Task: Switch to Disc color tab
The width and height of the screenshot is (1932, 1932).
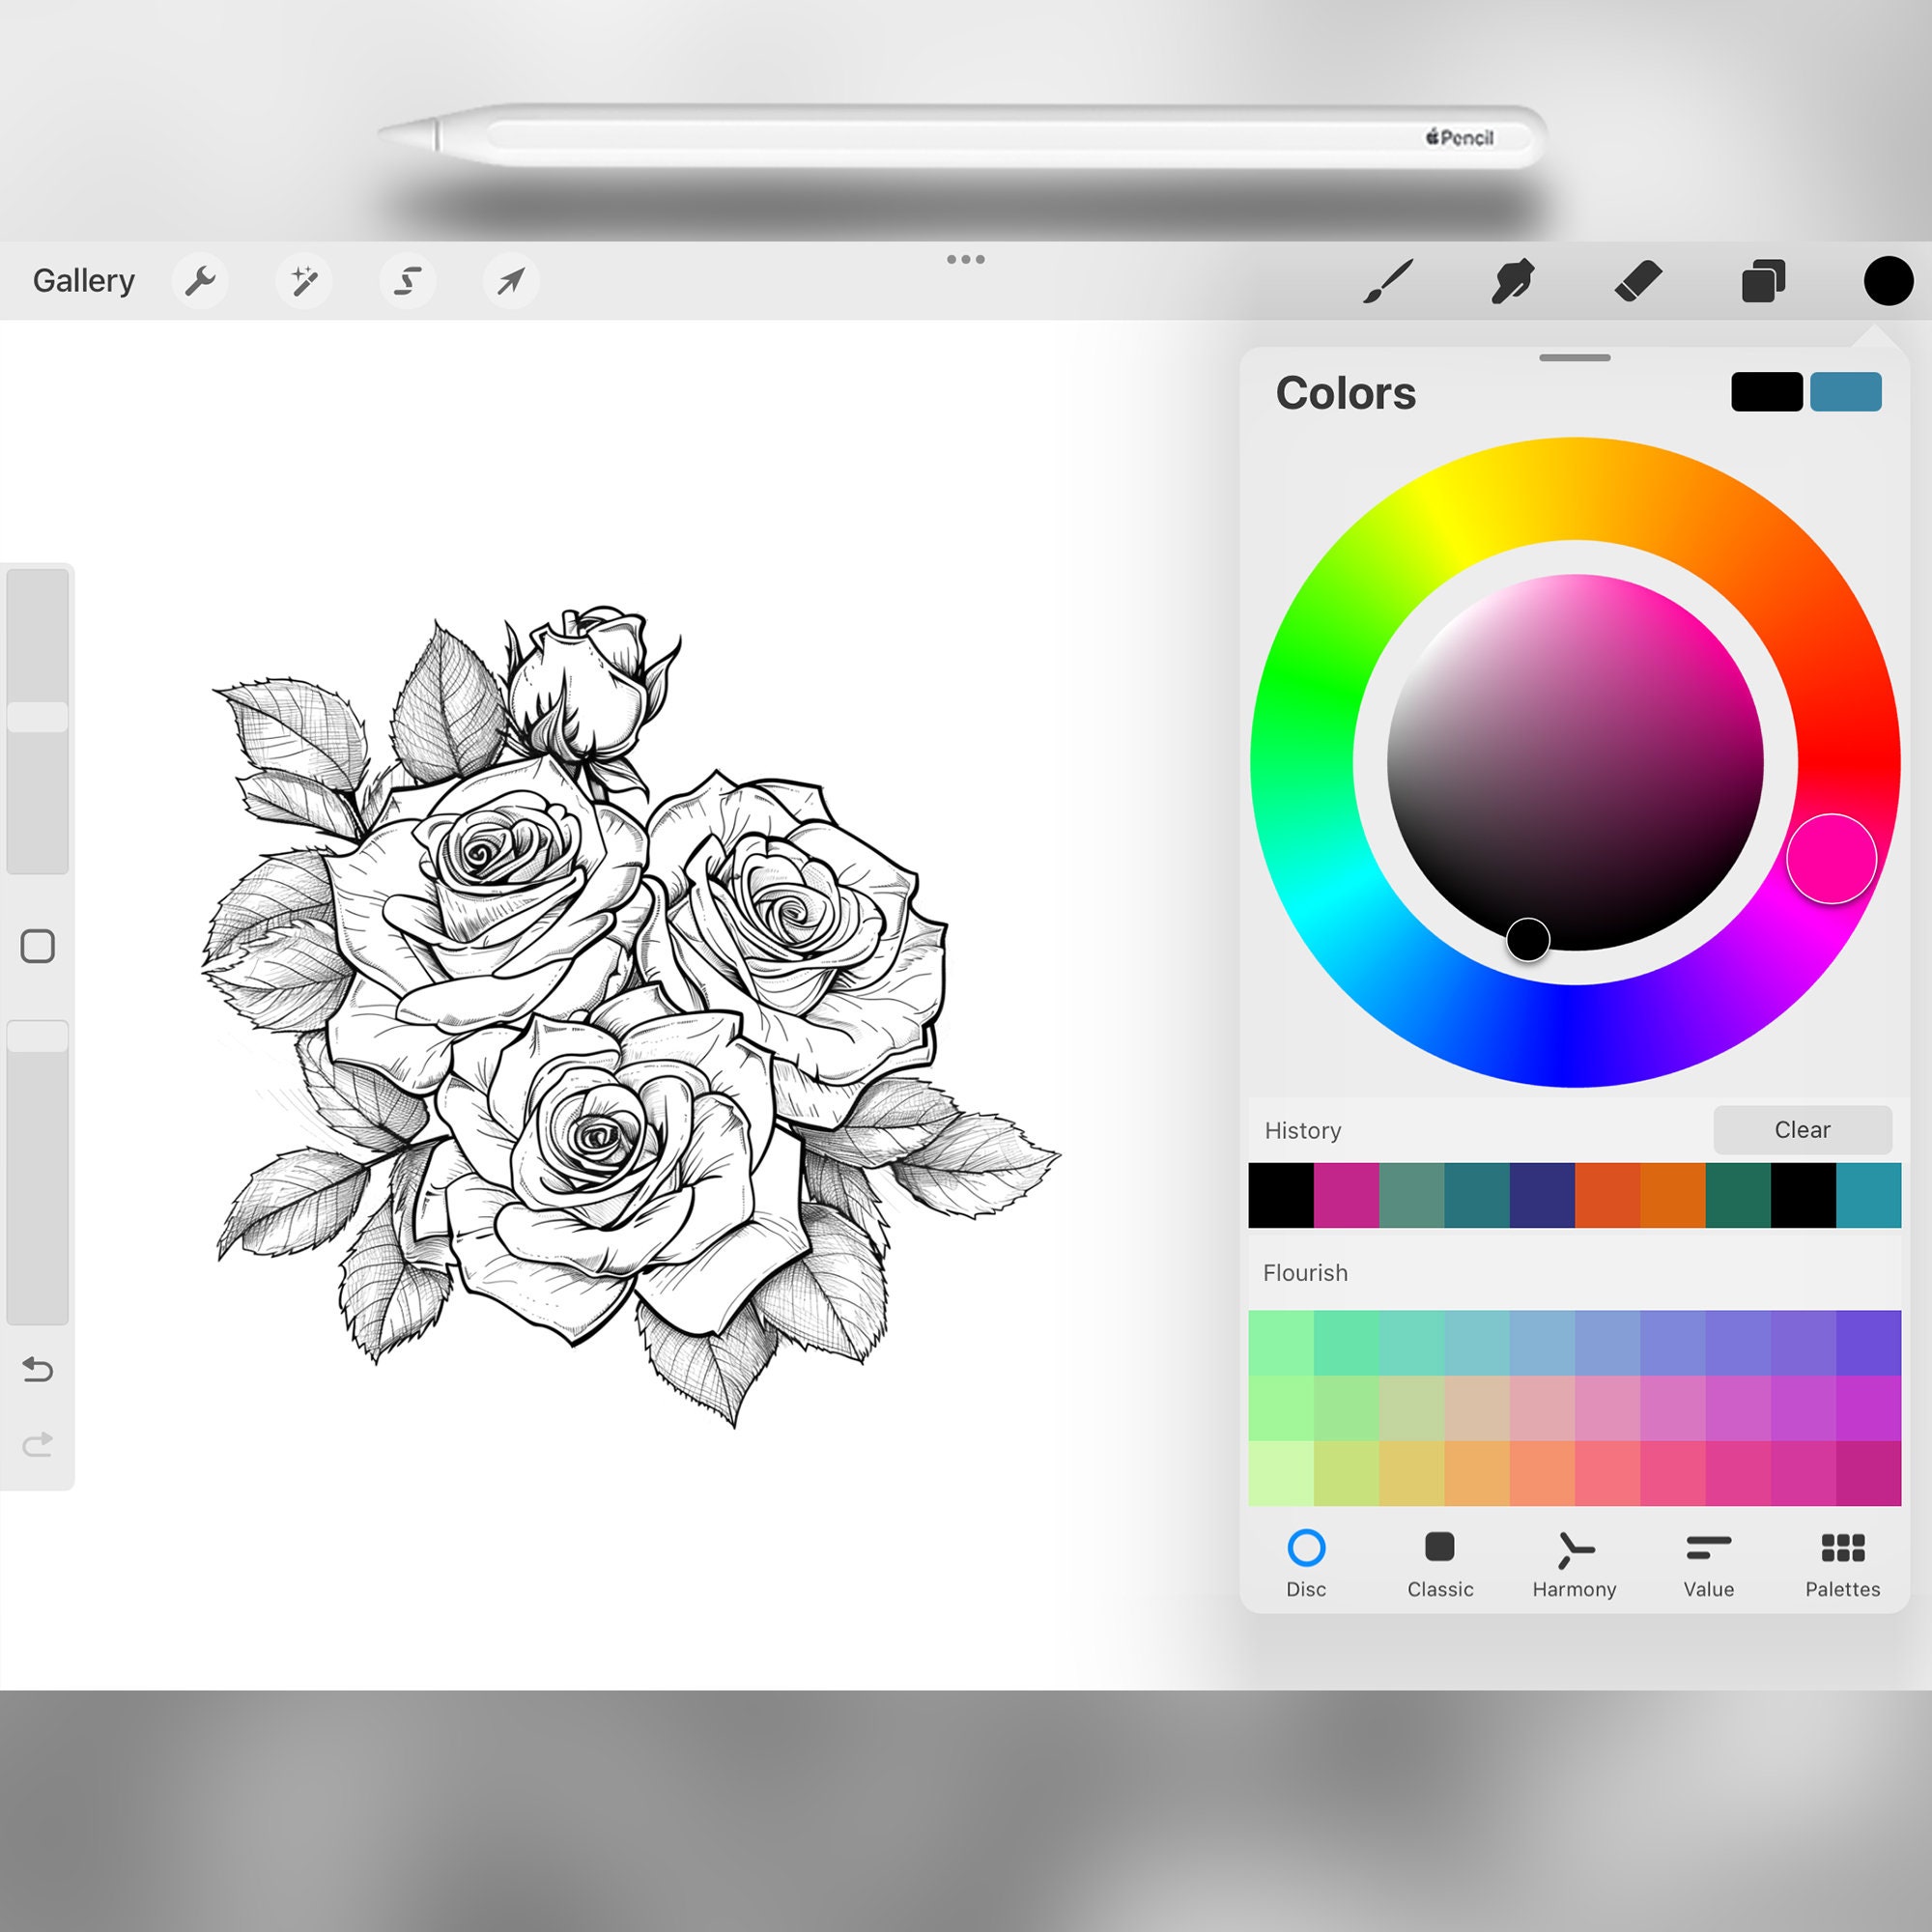Action: [x=1306, y=1565]
